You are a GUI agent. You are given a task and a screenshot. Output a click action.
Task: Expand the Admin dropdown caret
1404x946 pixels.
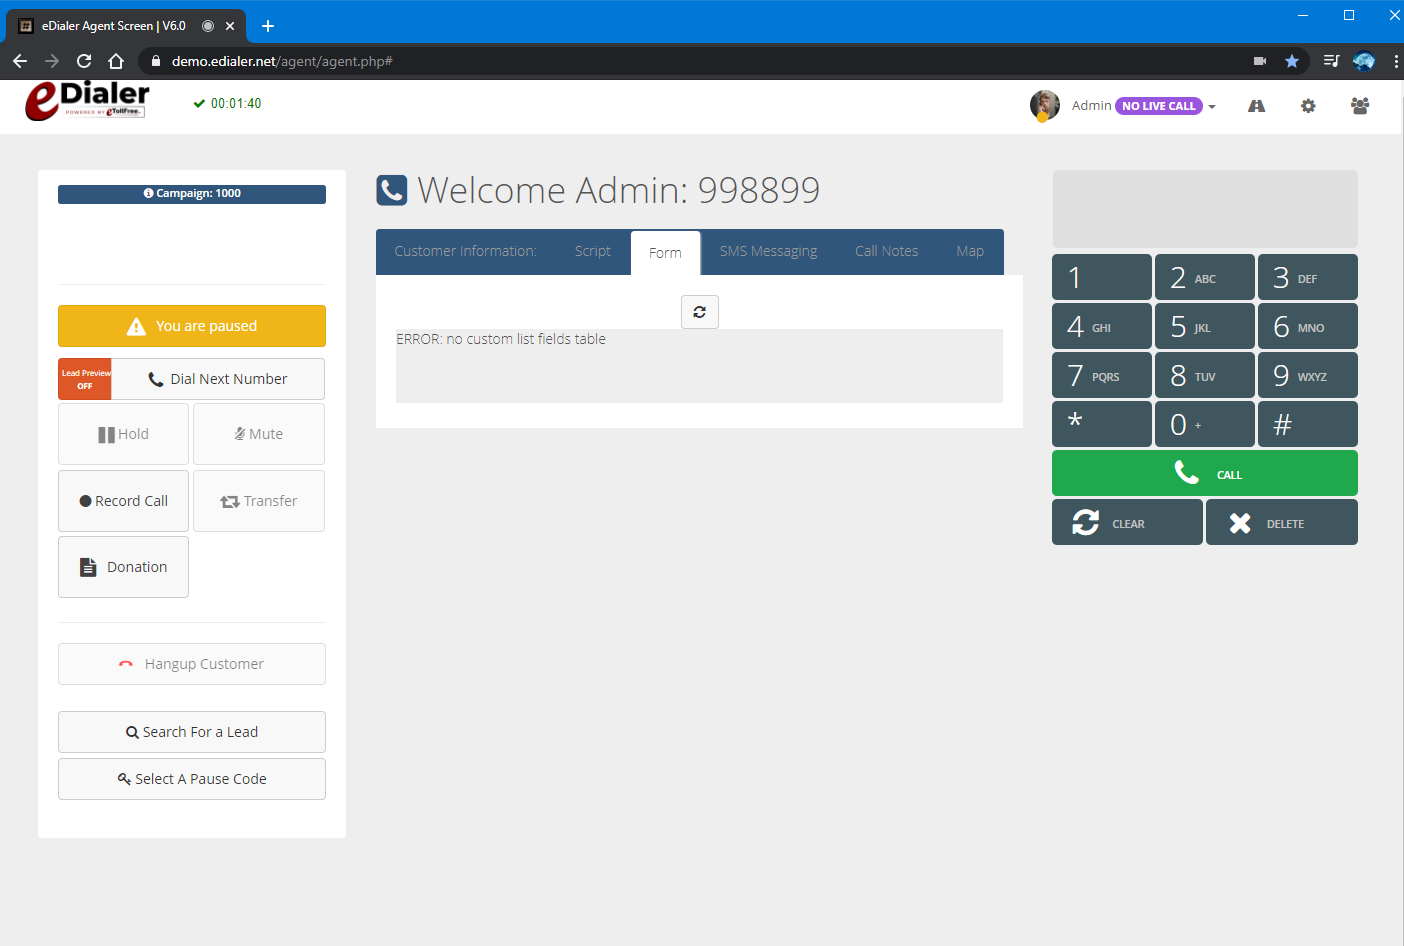tap(1212, 107)
